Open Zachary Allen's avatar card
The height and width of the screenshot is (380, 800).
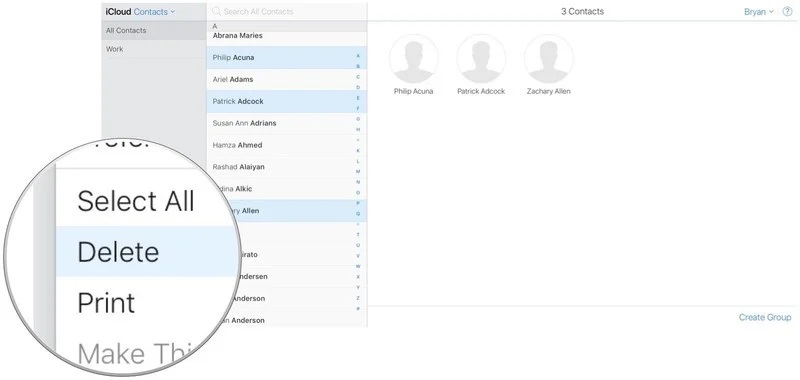548,59
